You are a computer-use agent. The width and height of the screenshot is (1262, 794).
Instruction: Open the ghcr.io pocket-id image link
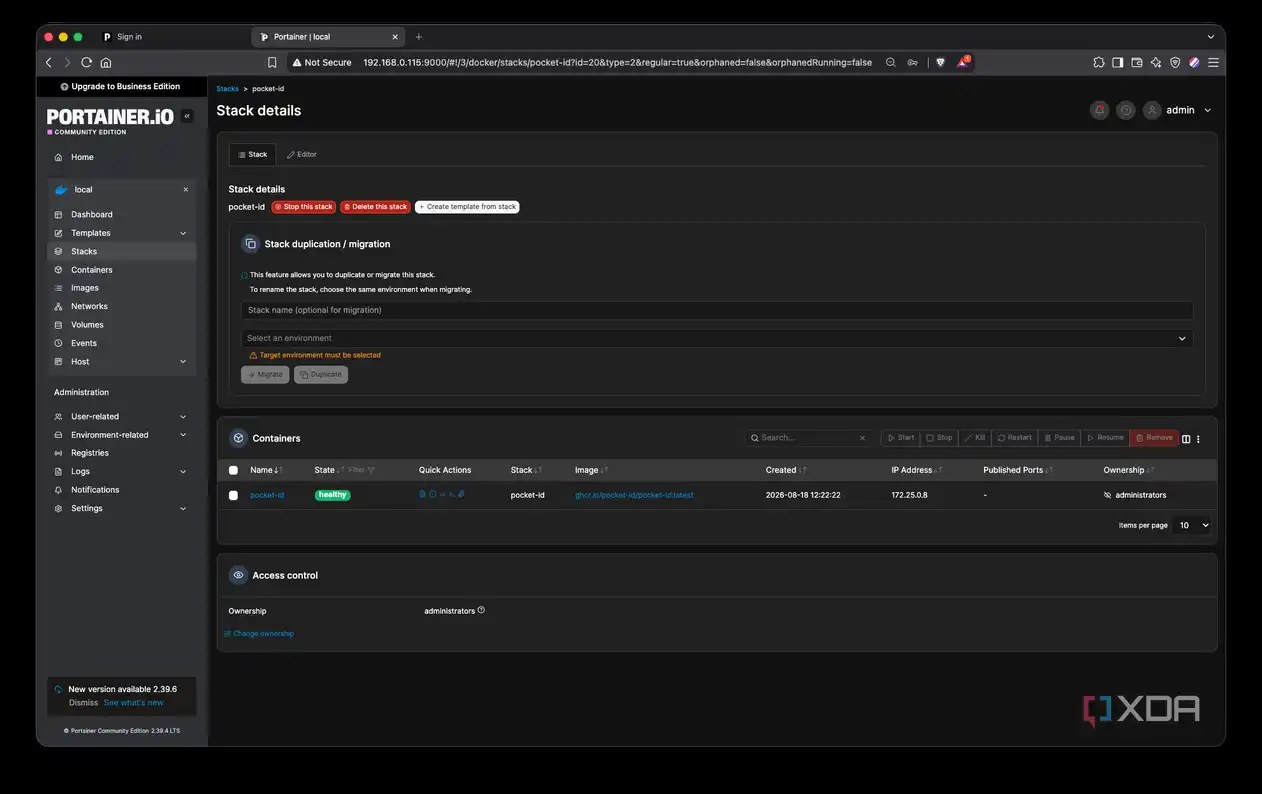pos(634,495)
